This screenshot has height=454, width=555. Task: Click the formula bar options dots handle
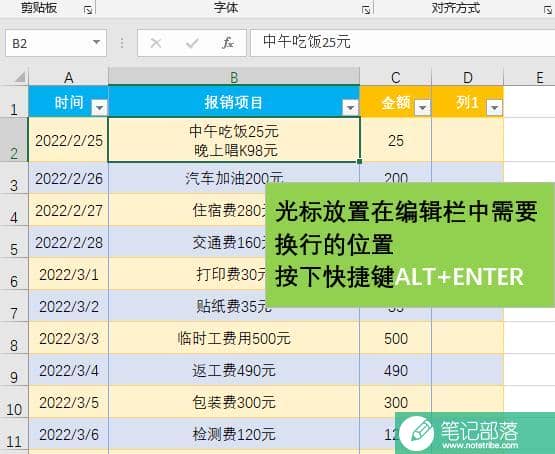pyautogui.click(x=122, y=43)
